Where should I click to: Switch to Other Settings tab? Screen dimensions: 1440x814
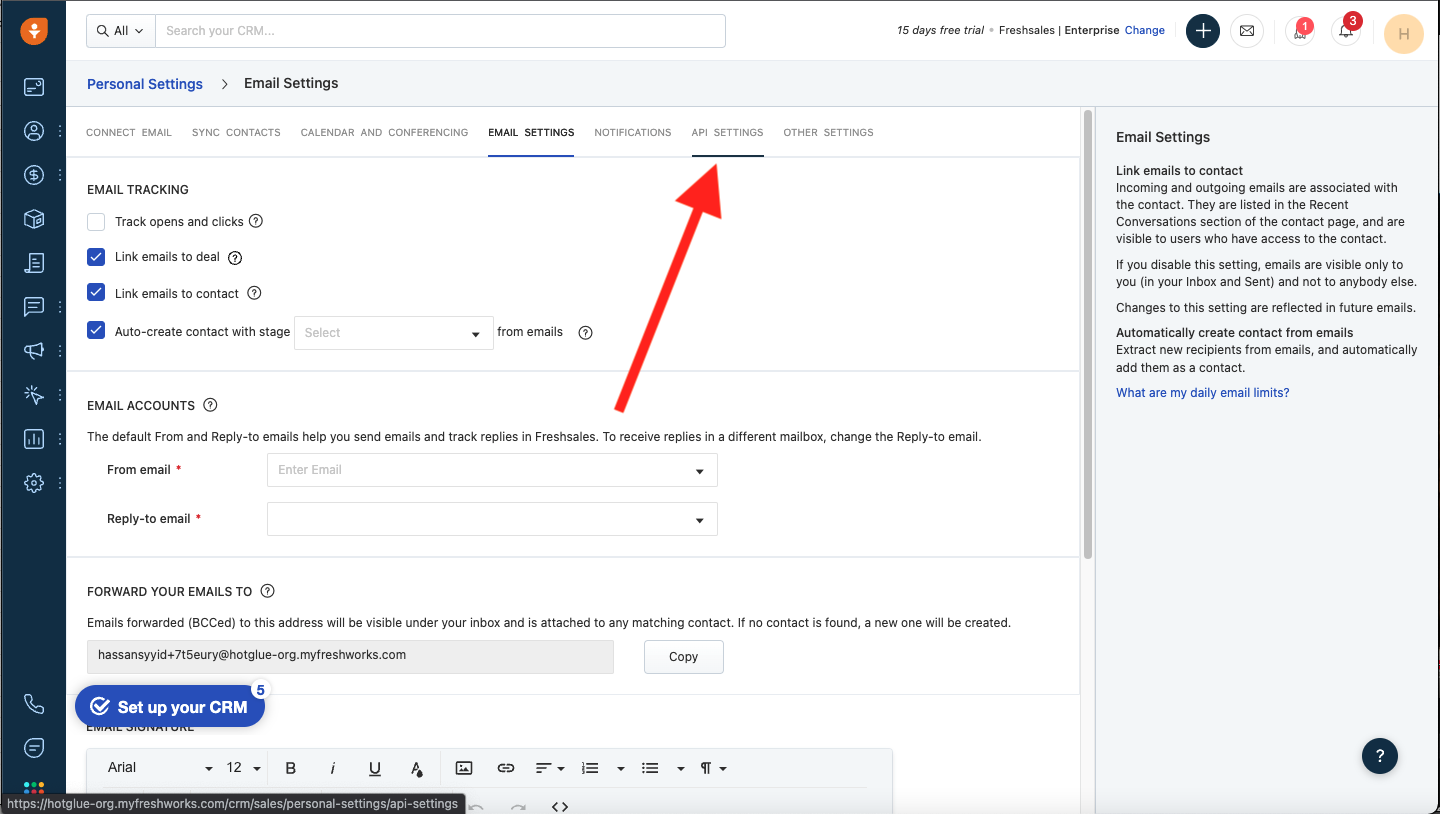tap(829, 132)
